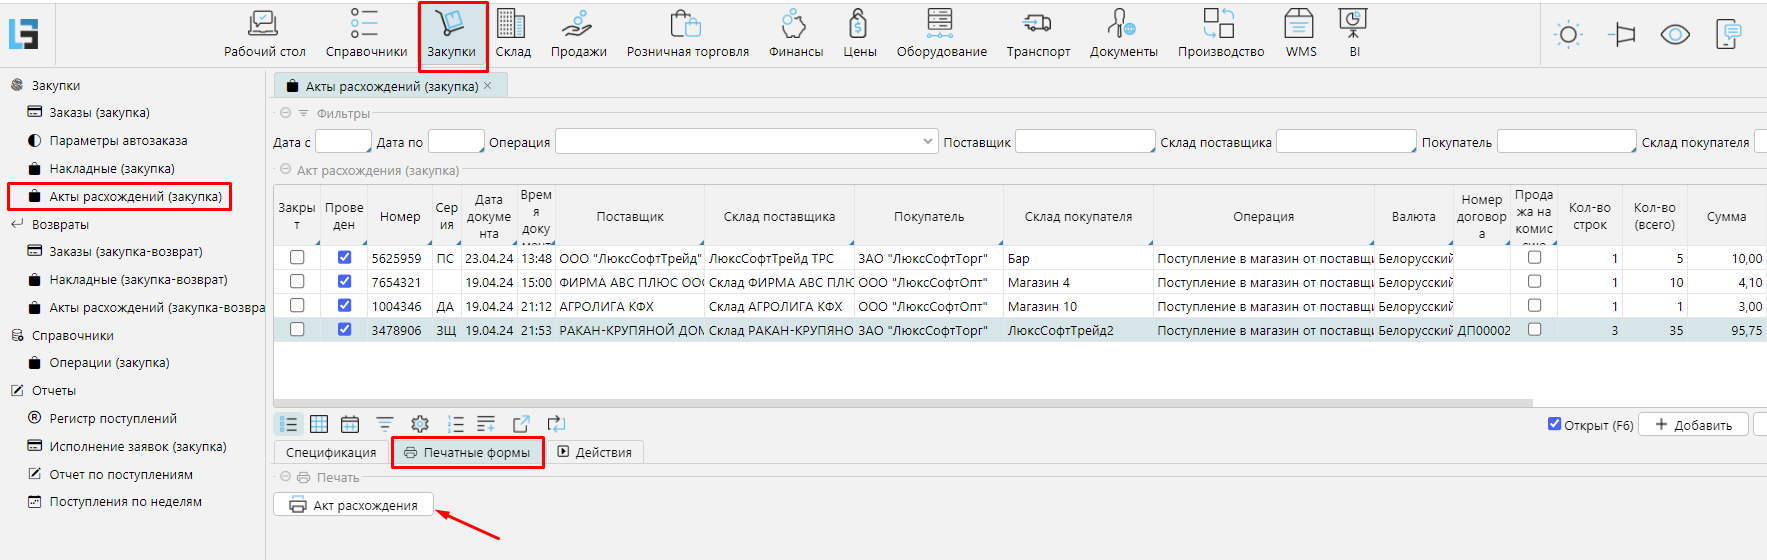Click the Поставщик filter input field
Image resolution: width=1767 pixels, height=560 pixels.
click(x=1084, y=142)
